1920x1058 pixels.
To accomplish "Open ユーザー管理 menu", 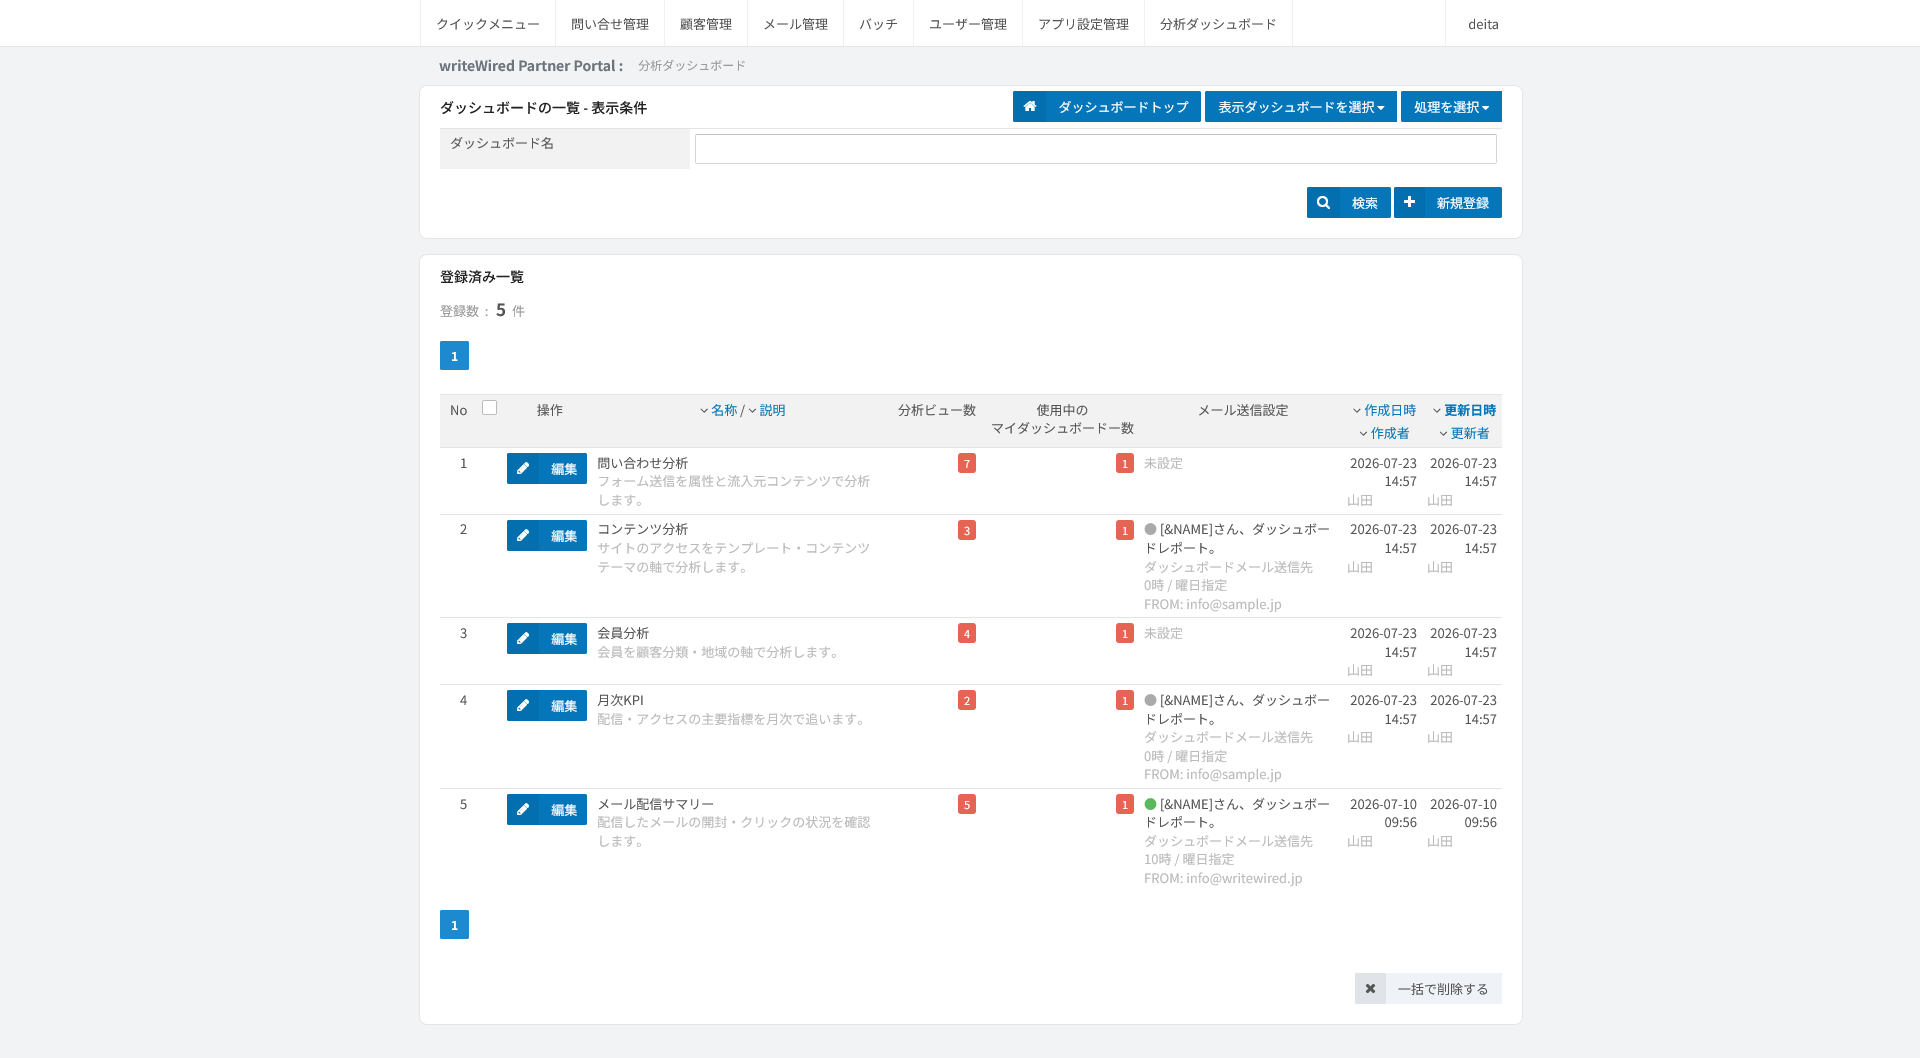I will [x=968, y=23].
